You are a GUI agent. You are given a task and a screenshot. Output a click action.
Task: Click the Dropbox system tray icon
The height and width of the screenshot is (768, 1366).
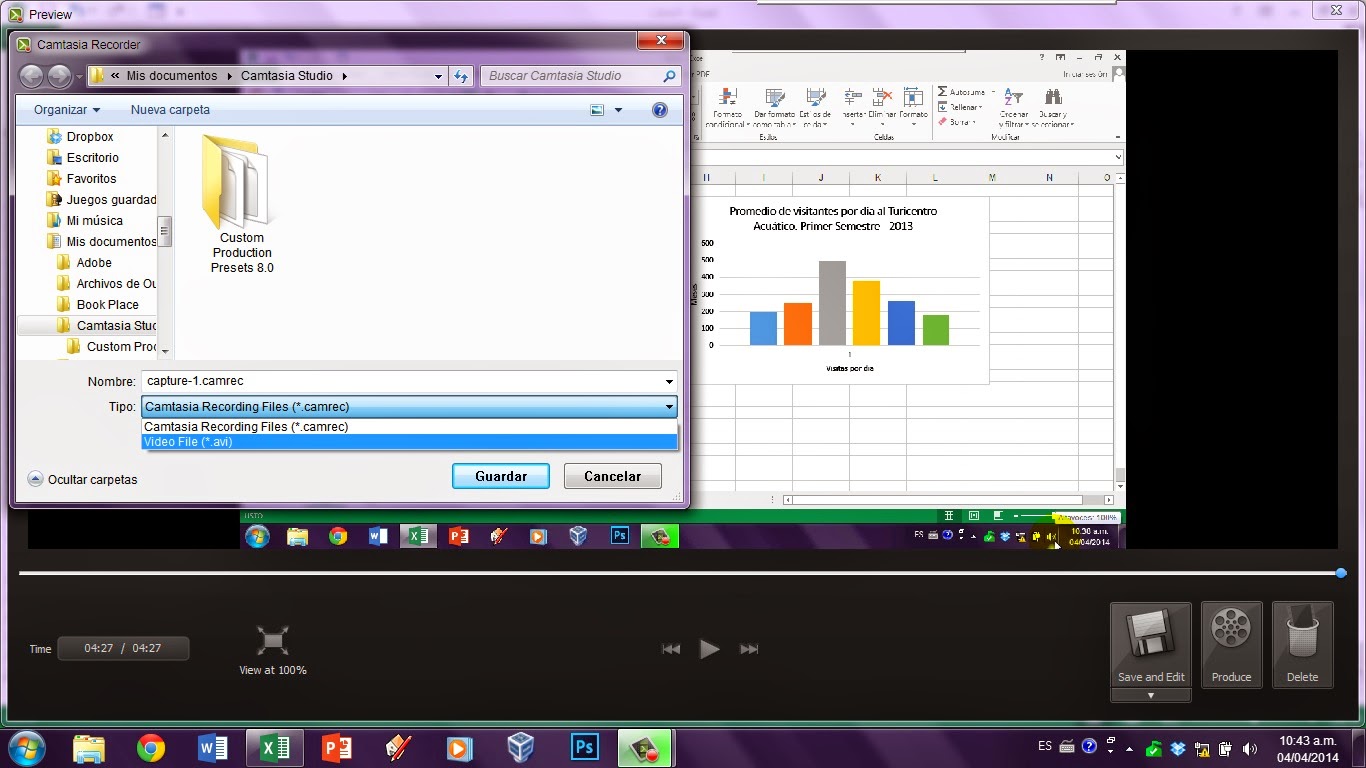tap(1178, 748)
